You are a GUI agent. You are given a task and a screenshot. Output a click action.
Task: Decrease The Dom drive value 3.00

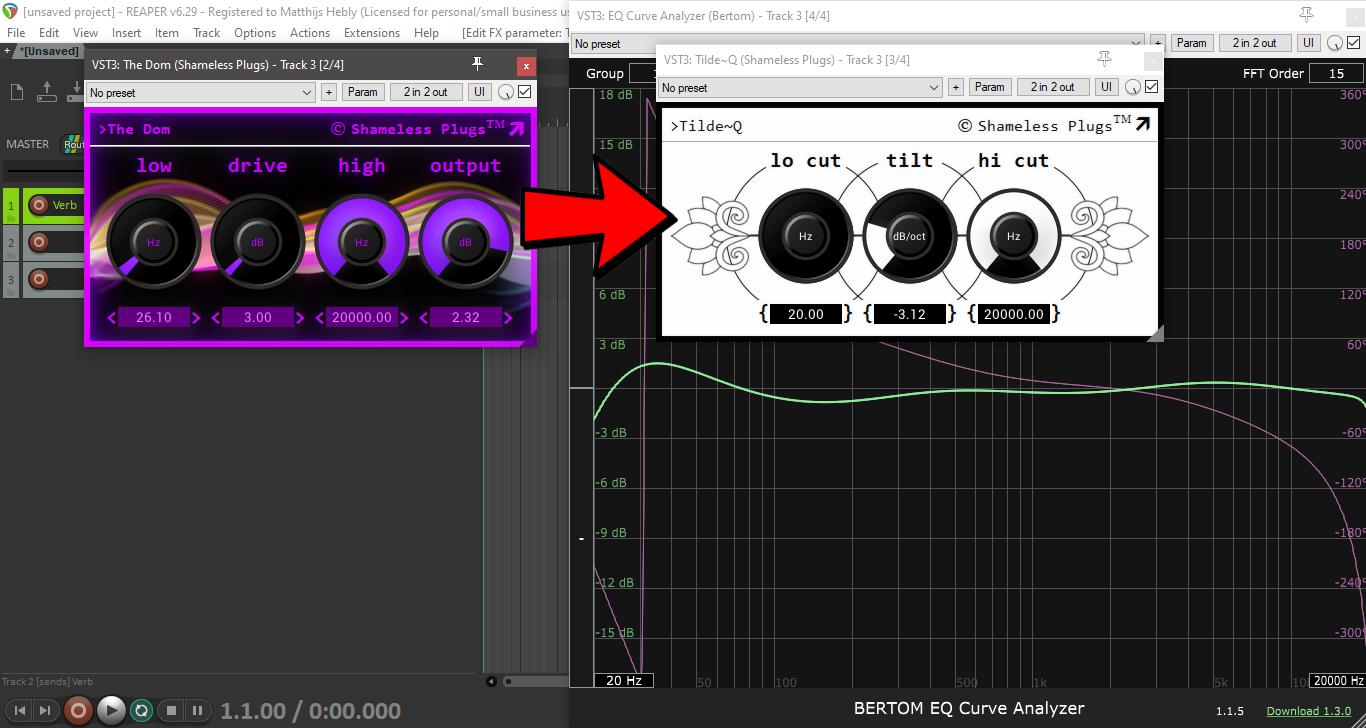coord(217,318)
